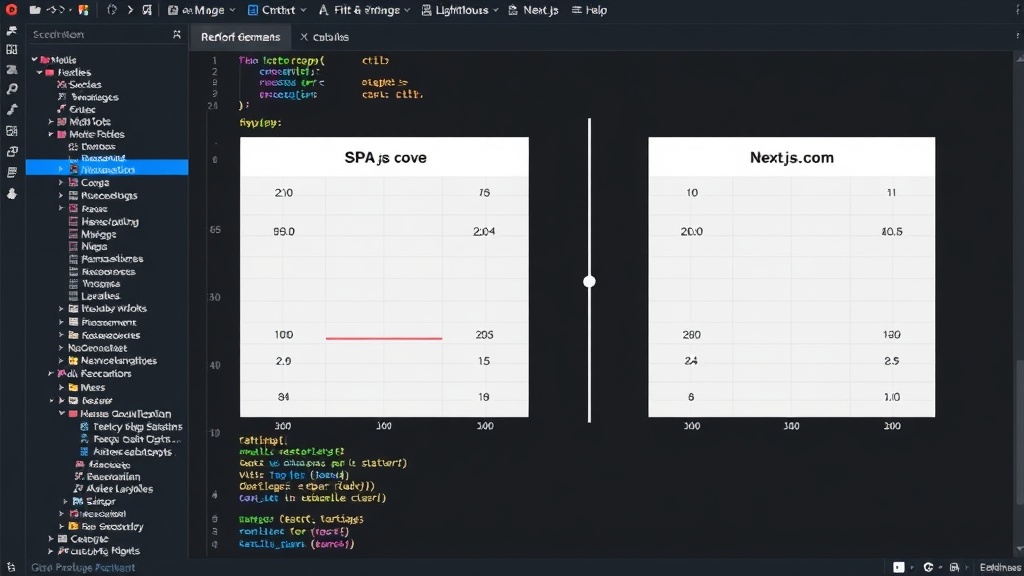Click the top activity bar icon
The width and height of the screenshot is (1024, 576).
(12, 31)
